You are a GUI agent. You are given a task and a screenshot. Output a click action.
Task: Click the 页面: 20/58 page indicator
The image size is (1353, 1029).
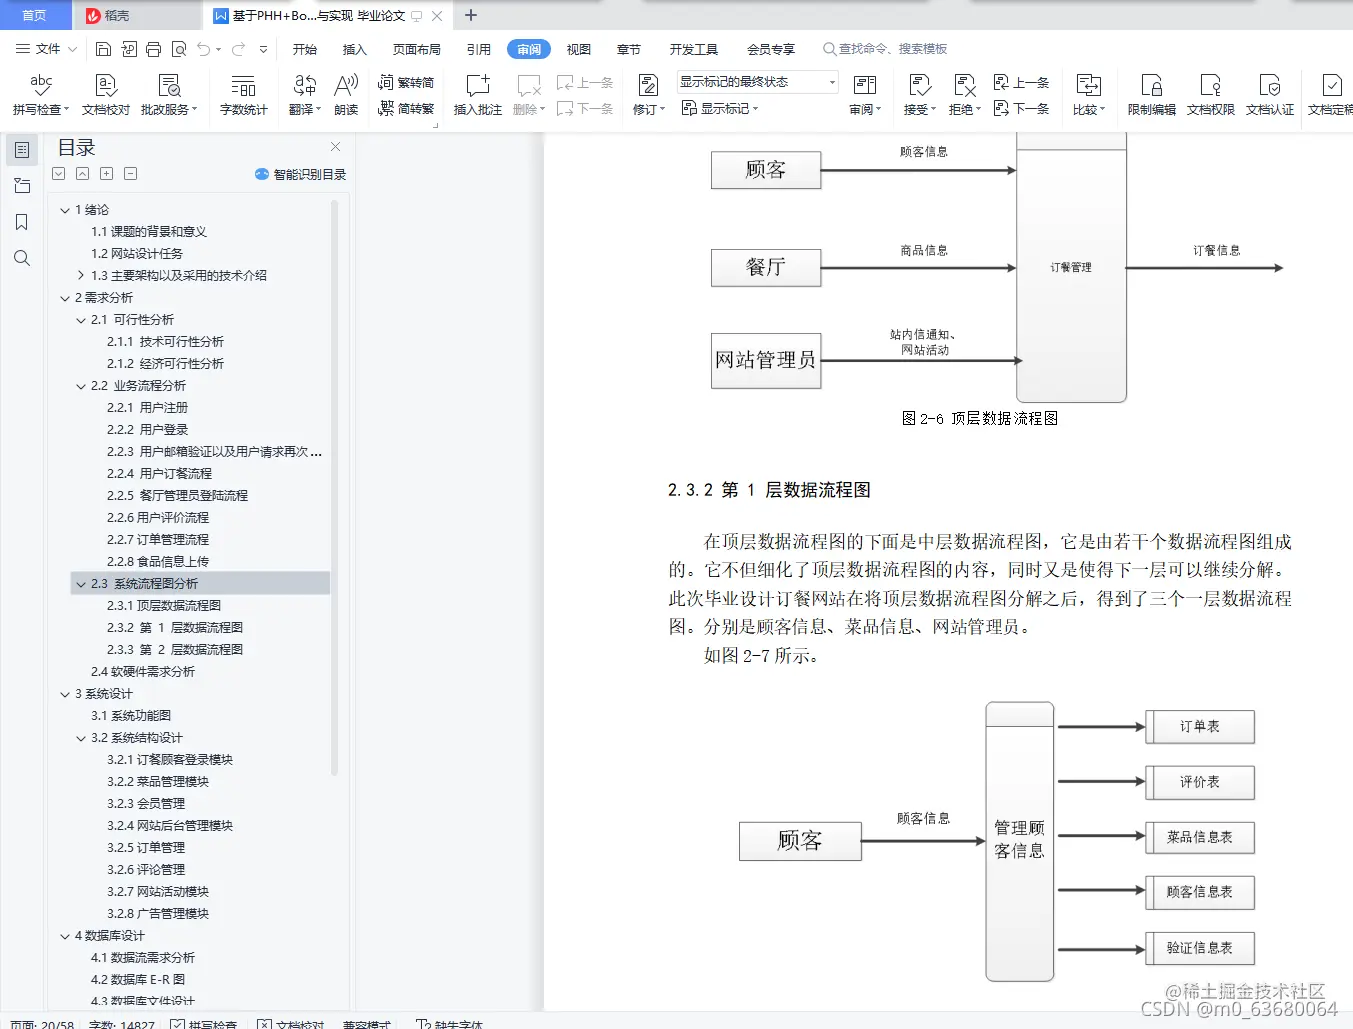41,1024
